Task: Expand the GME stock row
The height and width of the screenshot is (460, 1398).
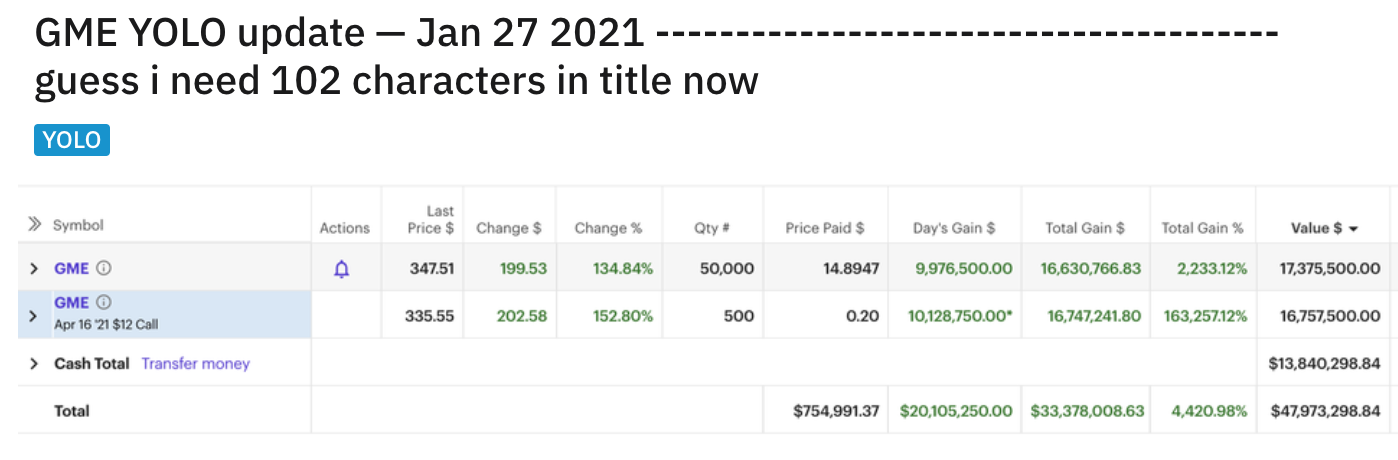Action: [34, 268]
